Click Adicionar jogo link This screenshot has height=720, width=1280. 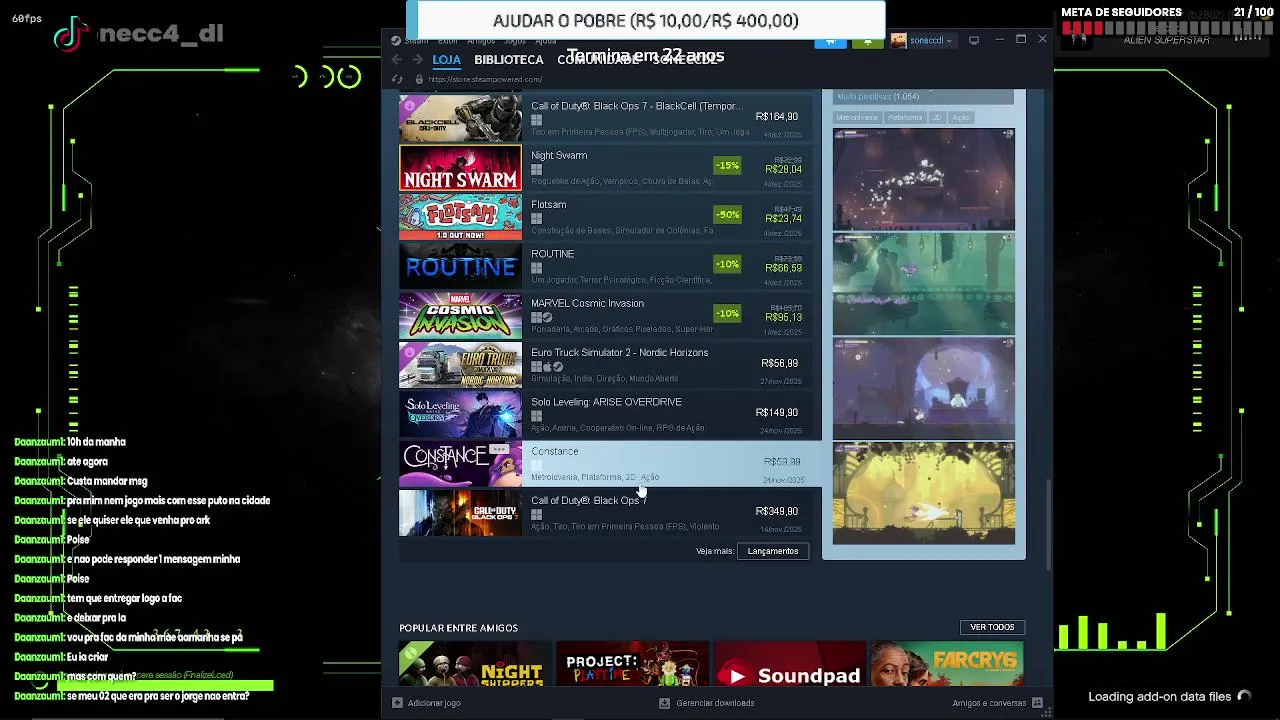[x=434, y=703]
